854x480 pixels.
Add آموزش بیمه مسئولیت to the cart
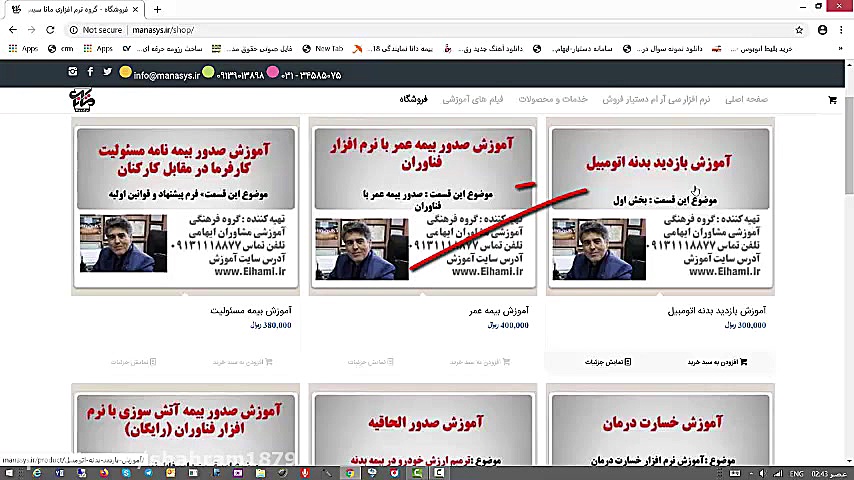coord(242,362)
